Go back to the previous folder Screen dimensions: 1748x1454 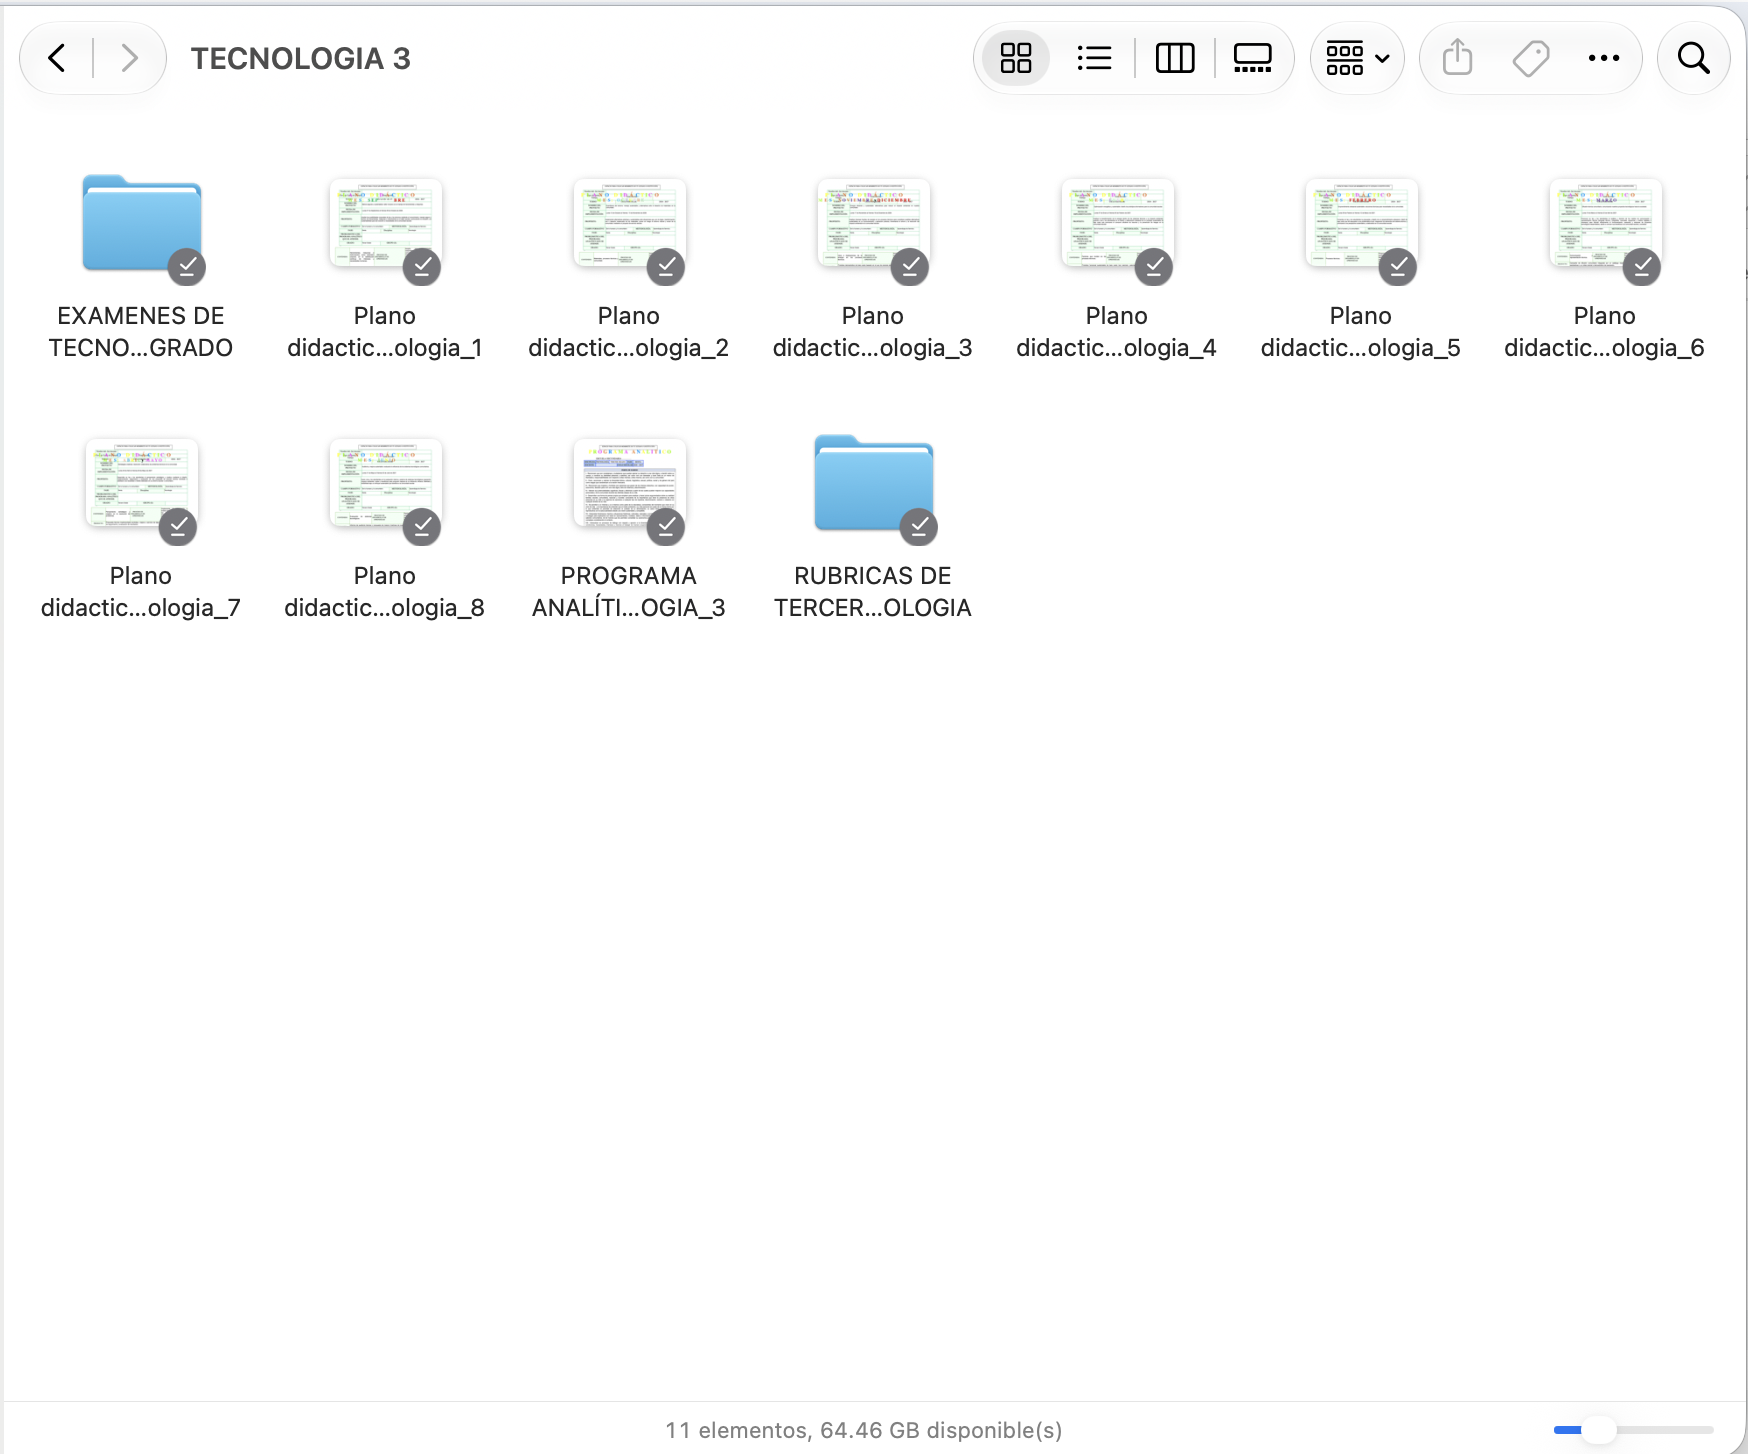tap(58, 58)
